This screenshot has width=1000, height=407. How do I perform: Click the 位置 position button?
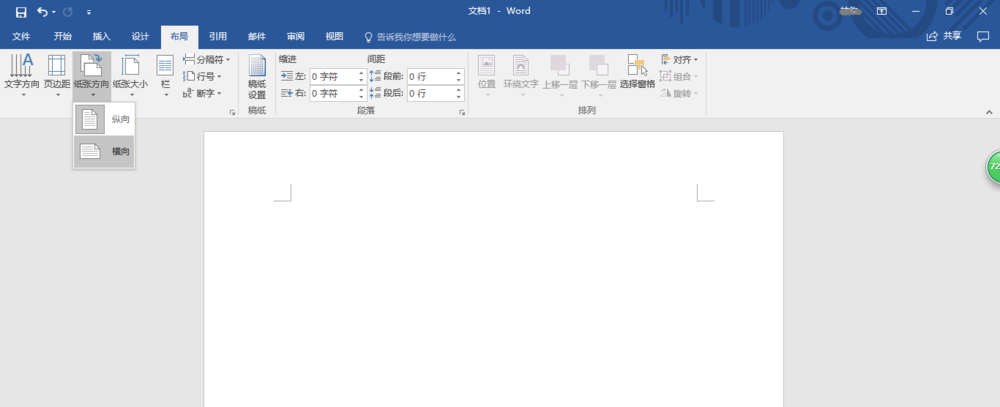487,76
